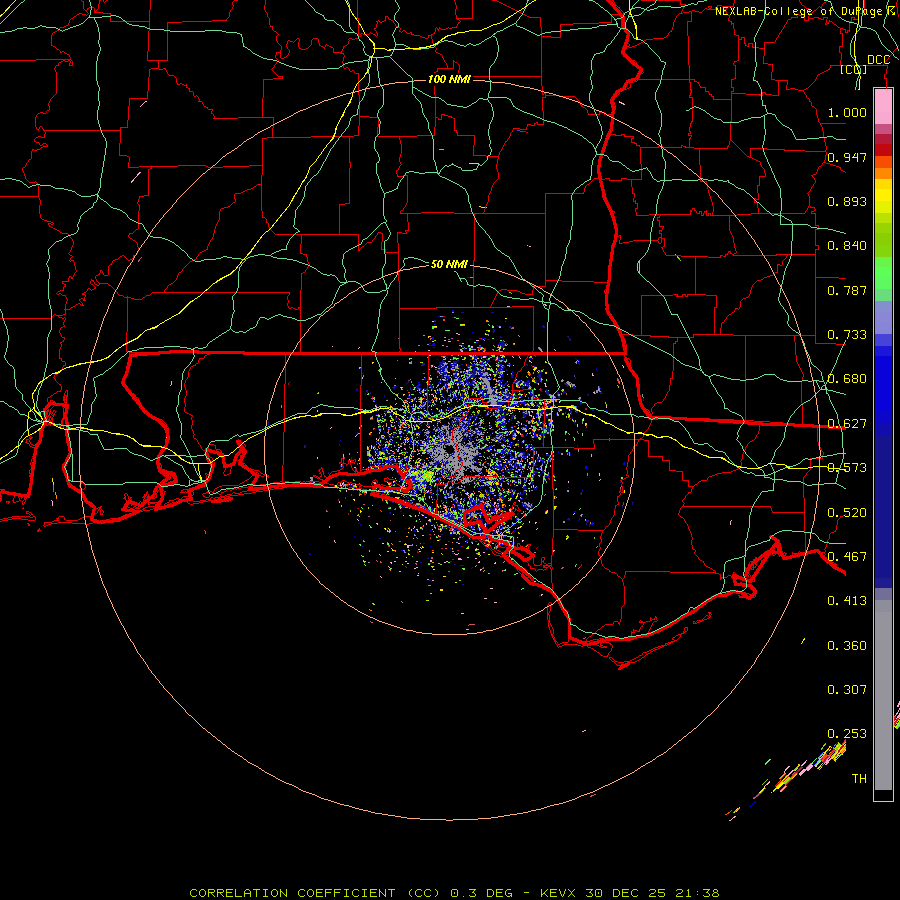
Task: Pick the gray color bar segment beside 0.307
Action: [883, 695]
